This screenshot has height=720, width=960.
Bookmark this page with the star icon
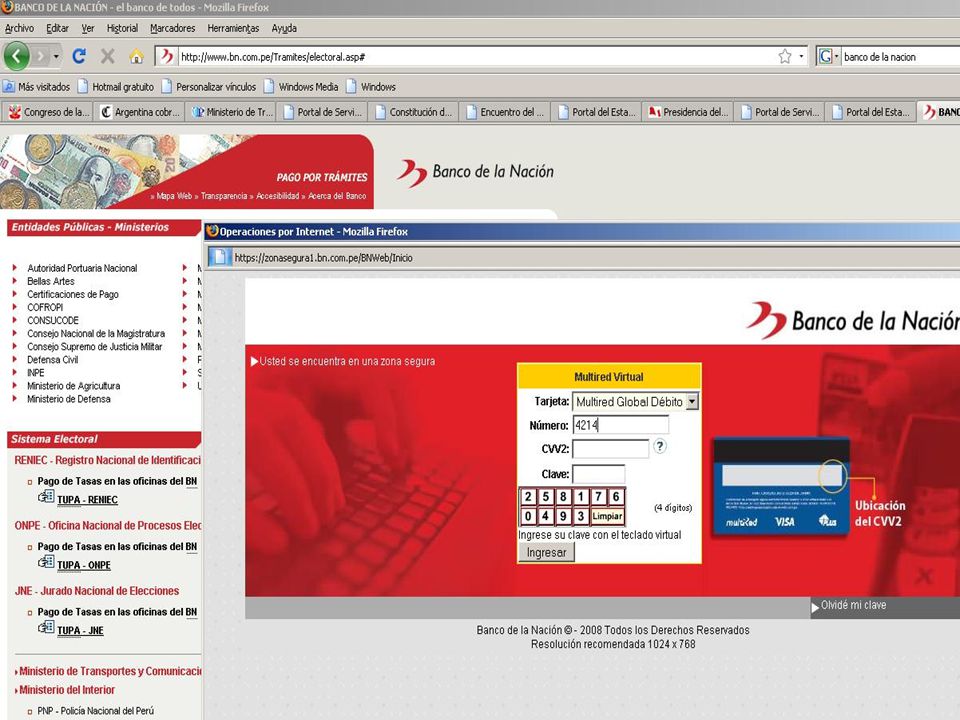click(785, 56)
